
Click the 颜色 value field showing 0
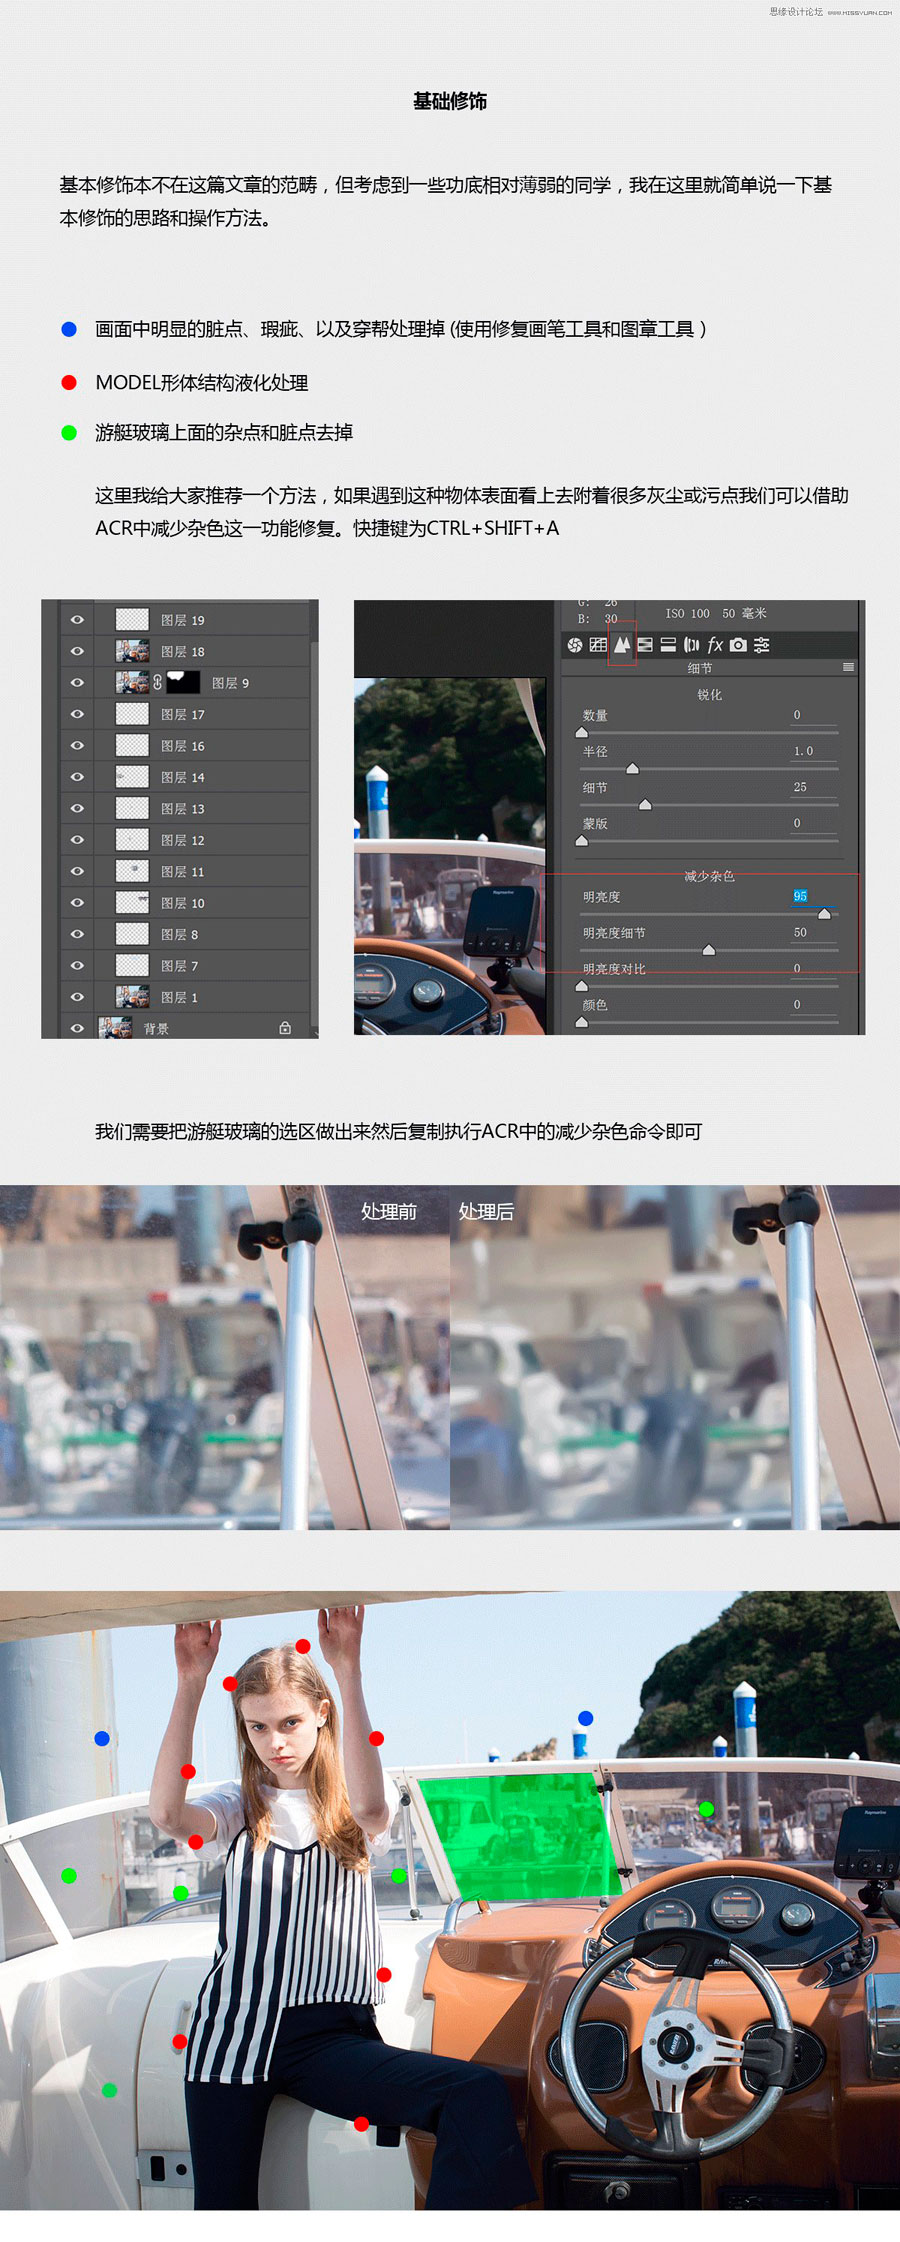[813, 1004]
